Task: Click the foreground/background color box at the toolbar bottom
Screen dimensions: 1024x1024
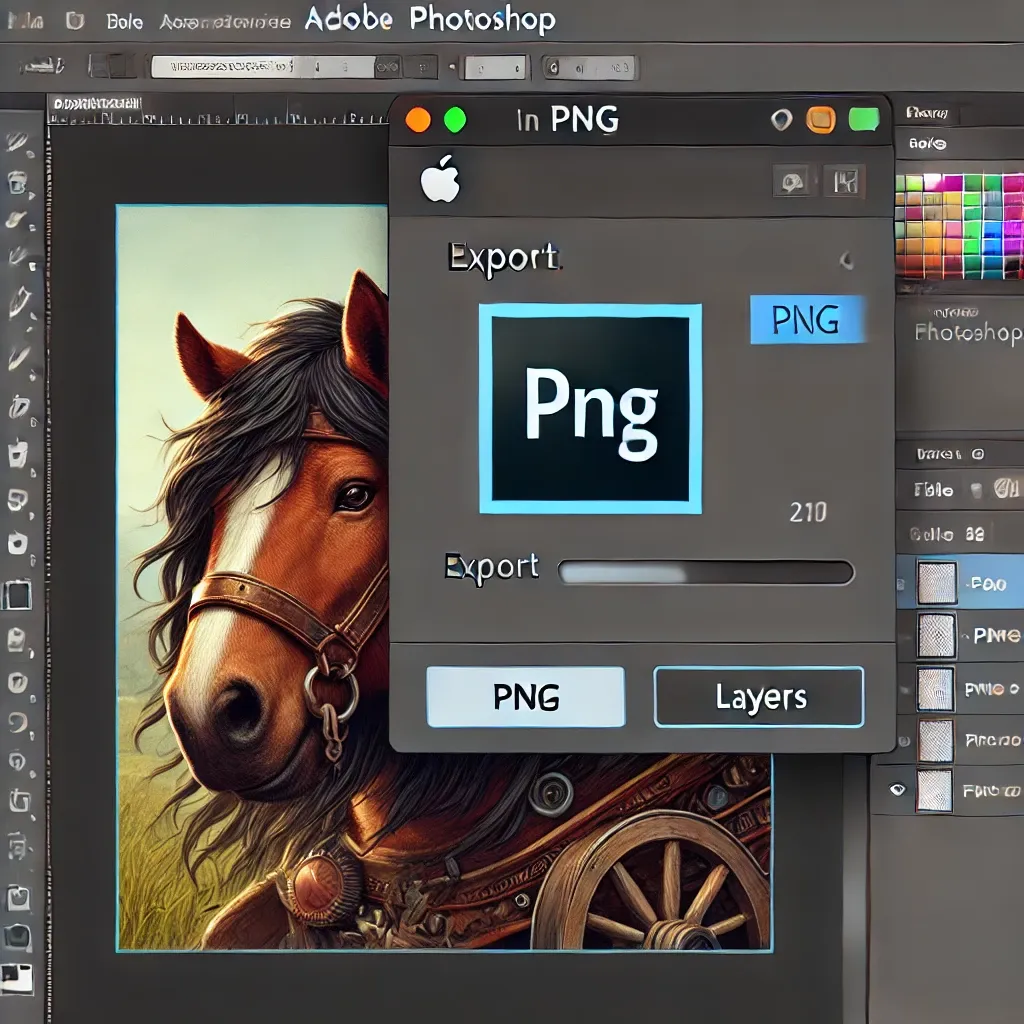Action: pyautogui.click(x=16, y=979)
